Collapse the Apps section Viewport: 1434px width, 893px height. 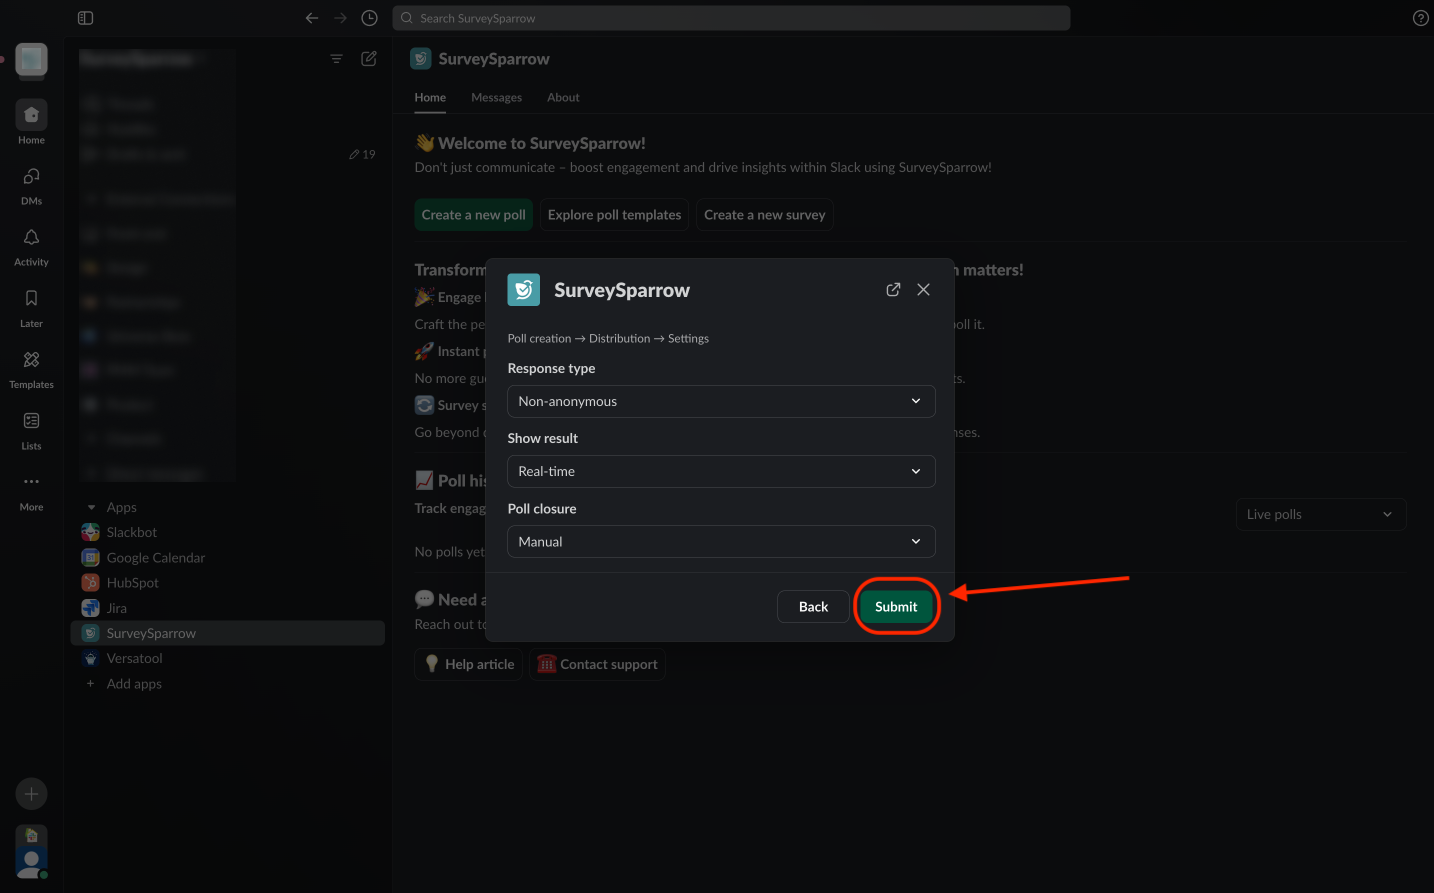coord(92,508)
